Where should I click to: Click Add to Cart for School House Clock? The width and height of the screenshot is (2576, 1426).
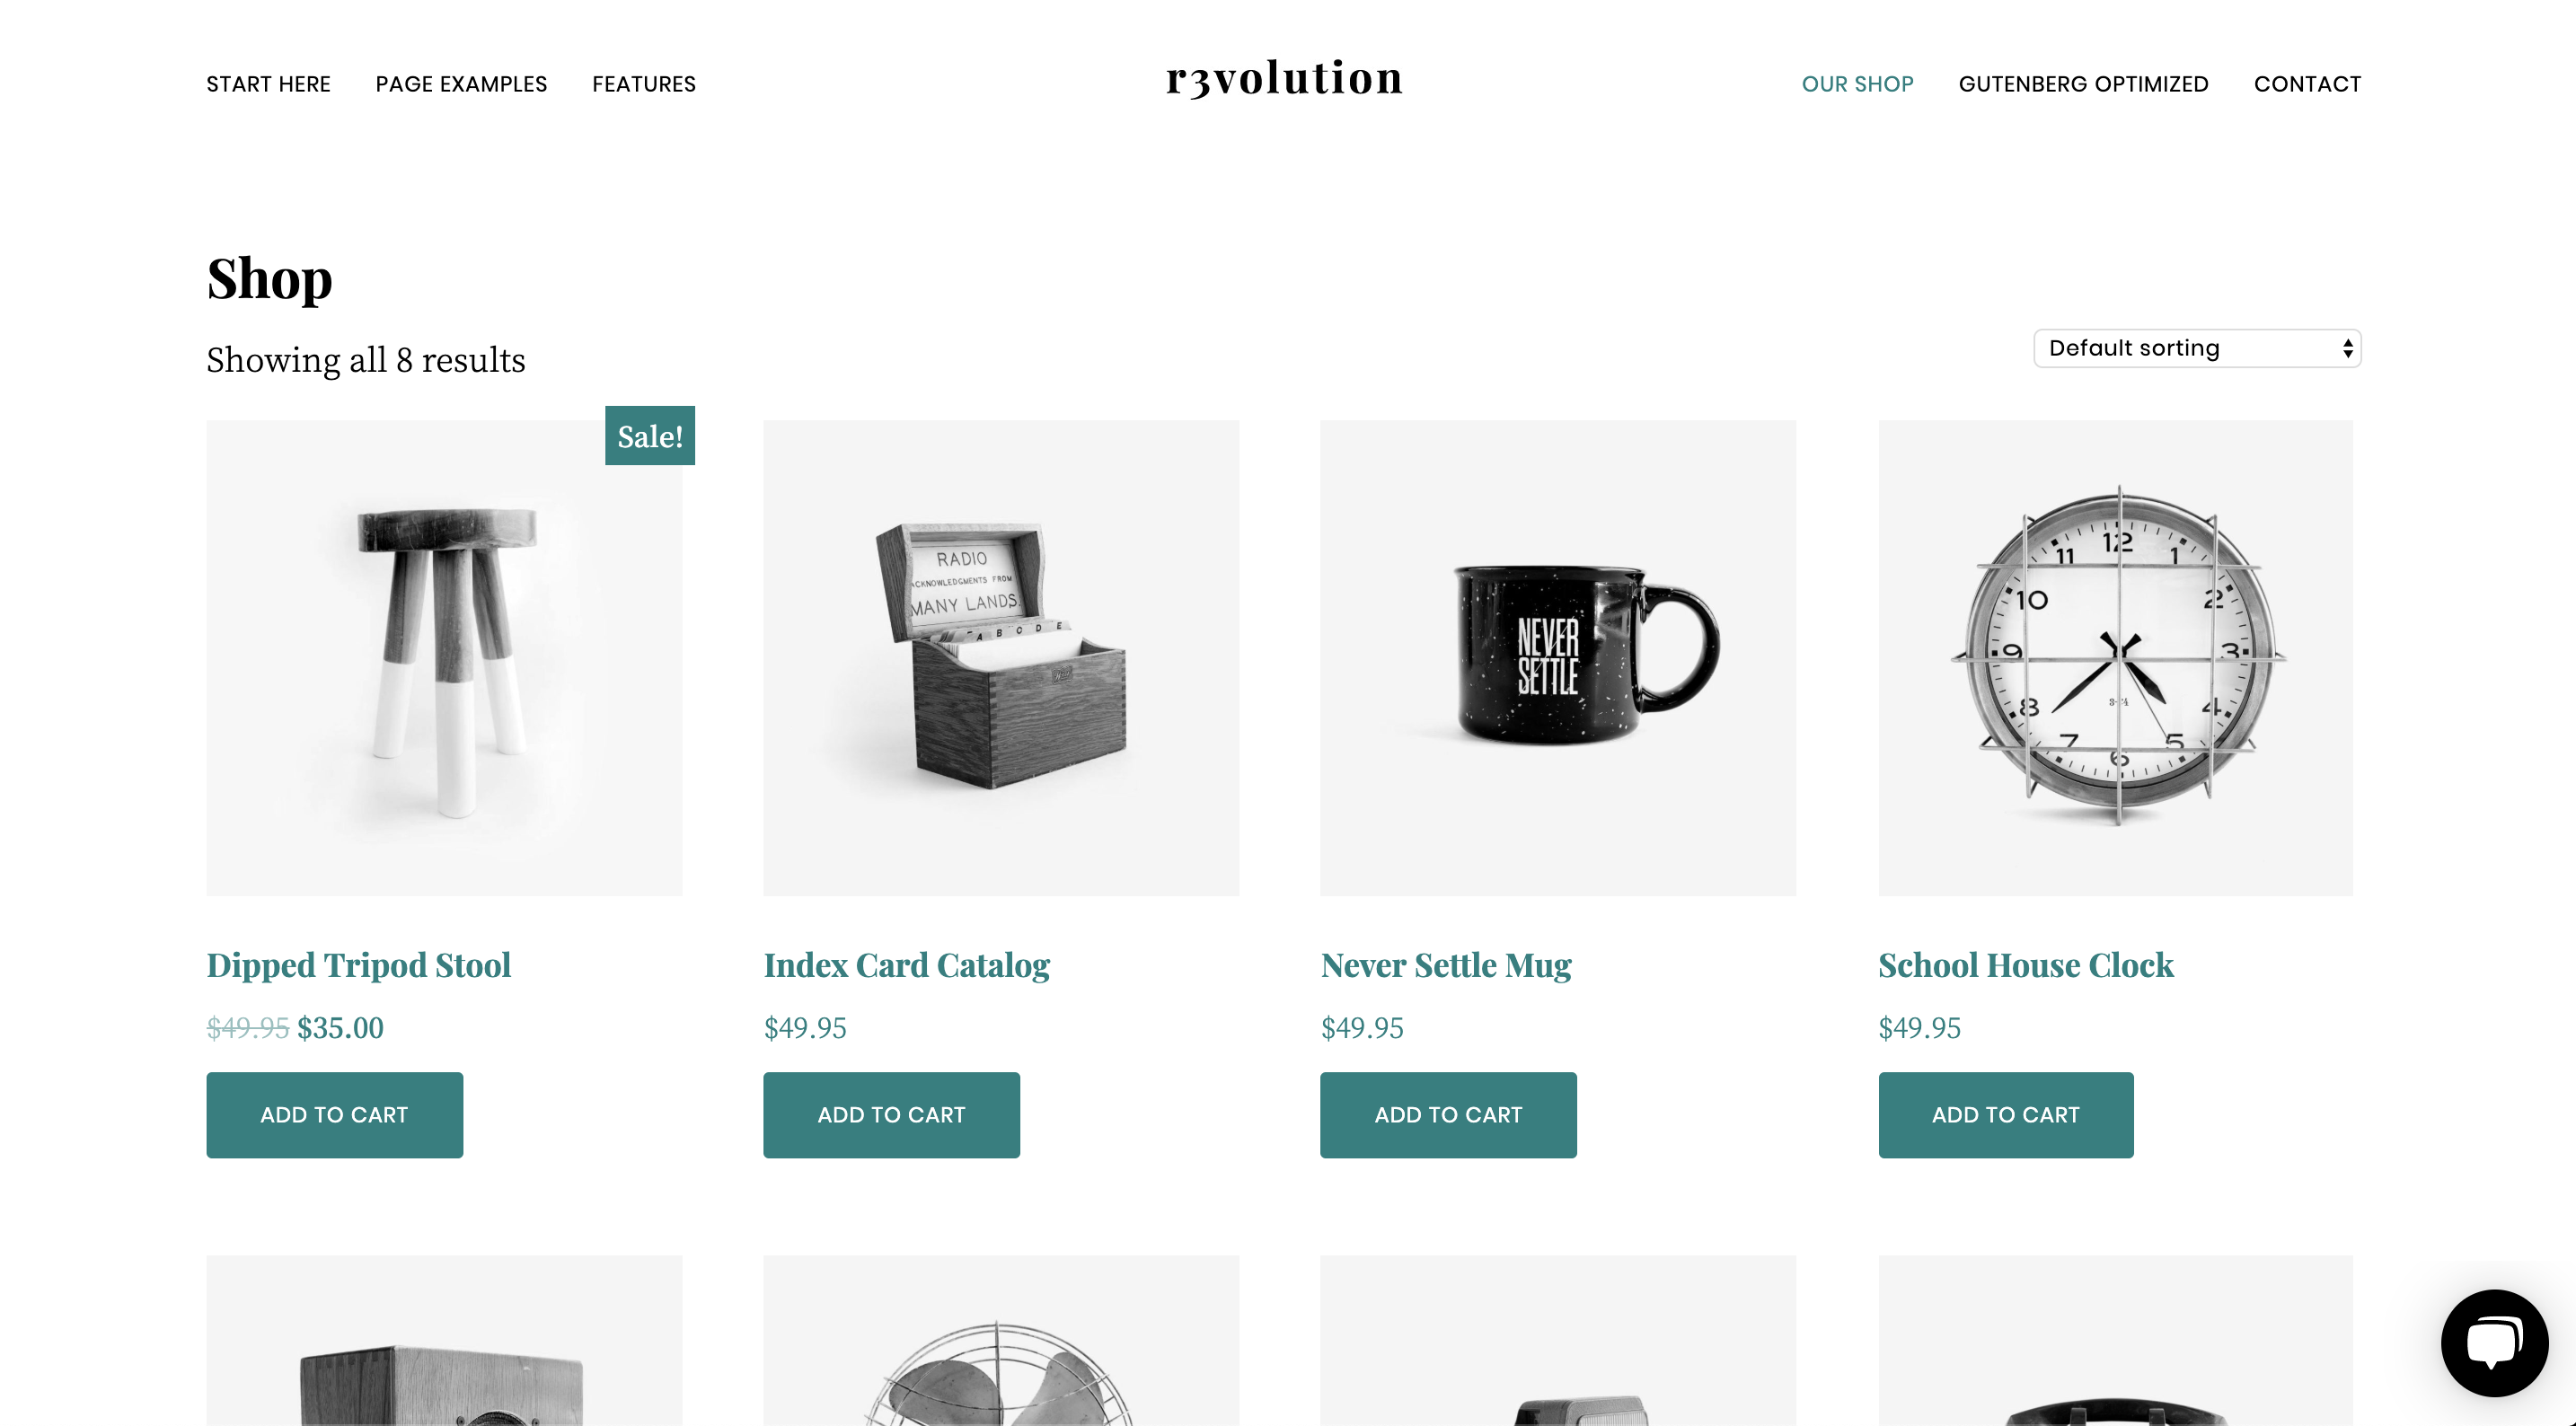2007,1115
